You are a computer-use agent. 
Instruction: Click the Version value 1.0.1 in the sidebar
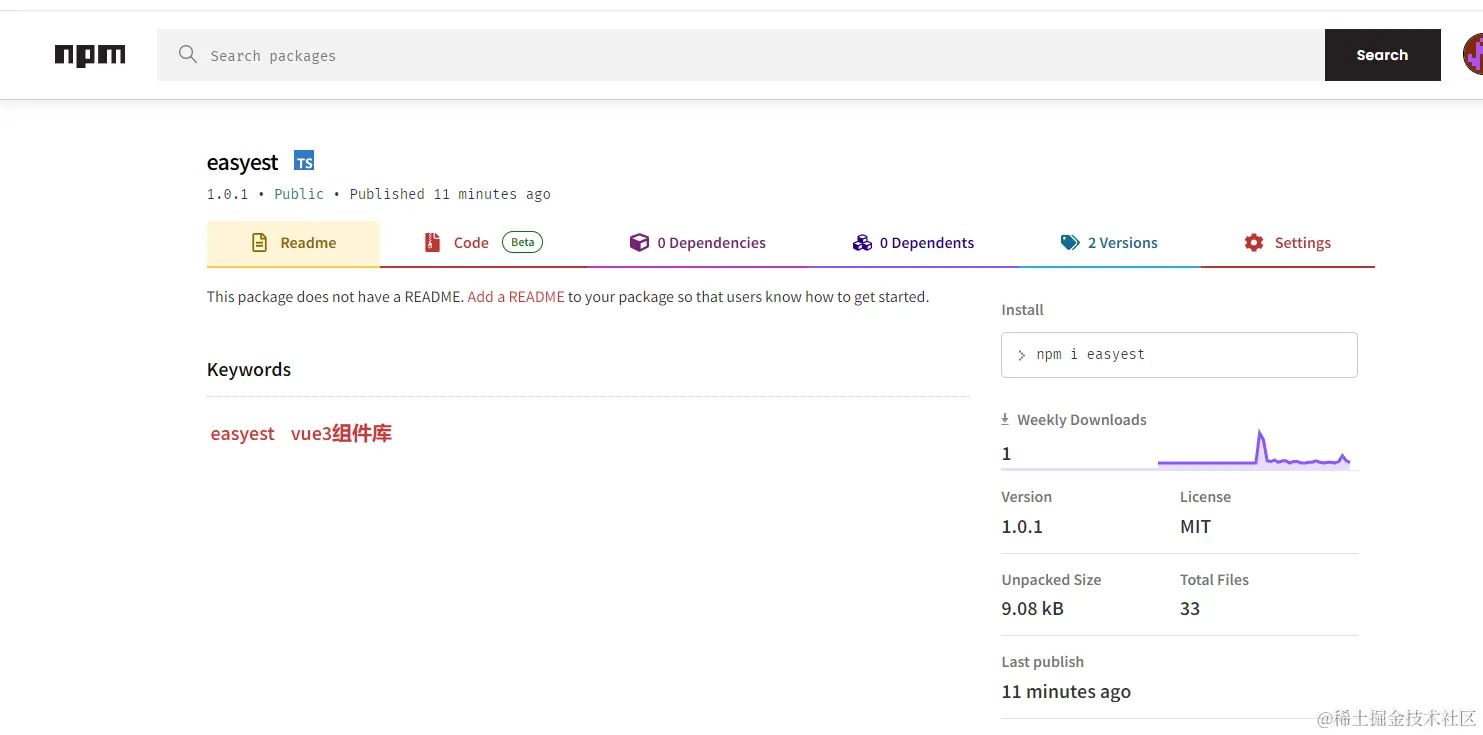click(1022, 526)
